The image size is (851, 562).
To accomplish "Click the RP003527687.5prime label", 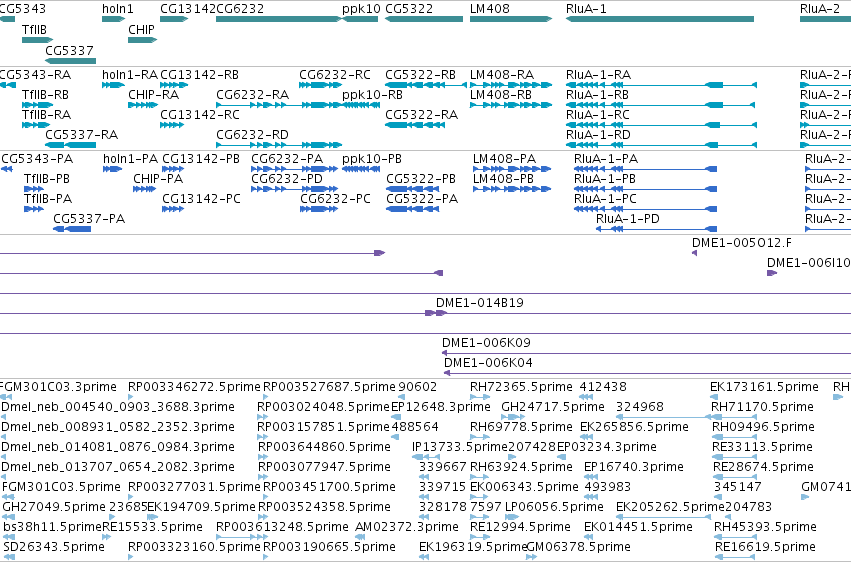I will 329,387.
